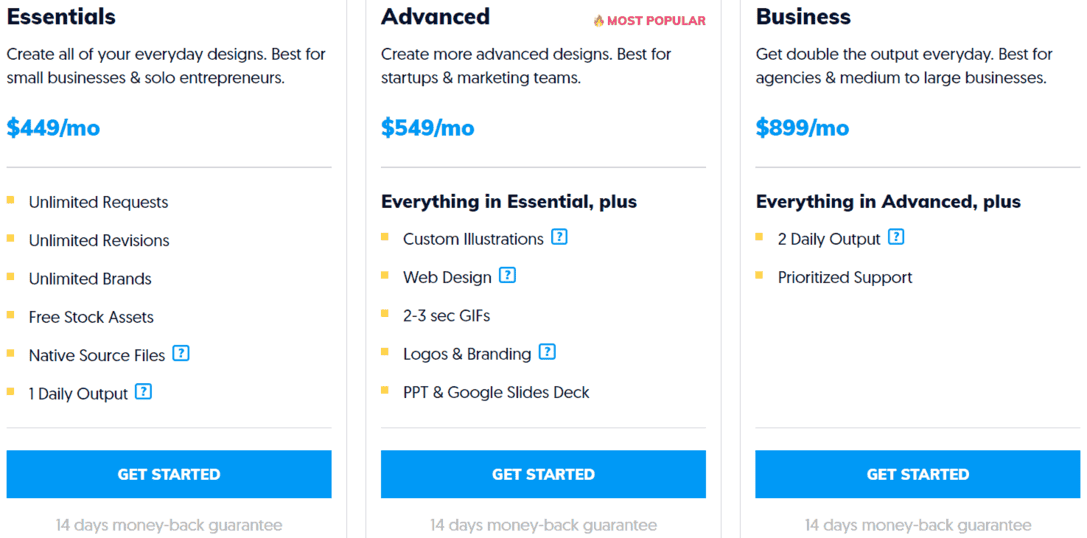
Task: Click Get Started under Business plan
Action: pos(918,474)
